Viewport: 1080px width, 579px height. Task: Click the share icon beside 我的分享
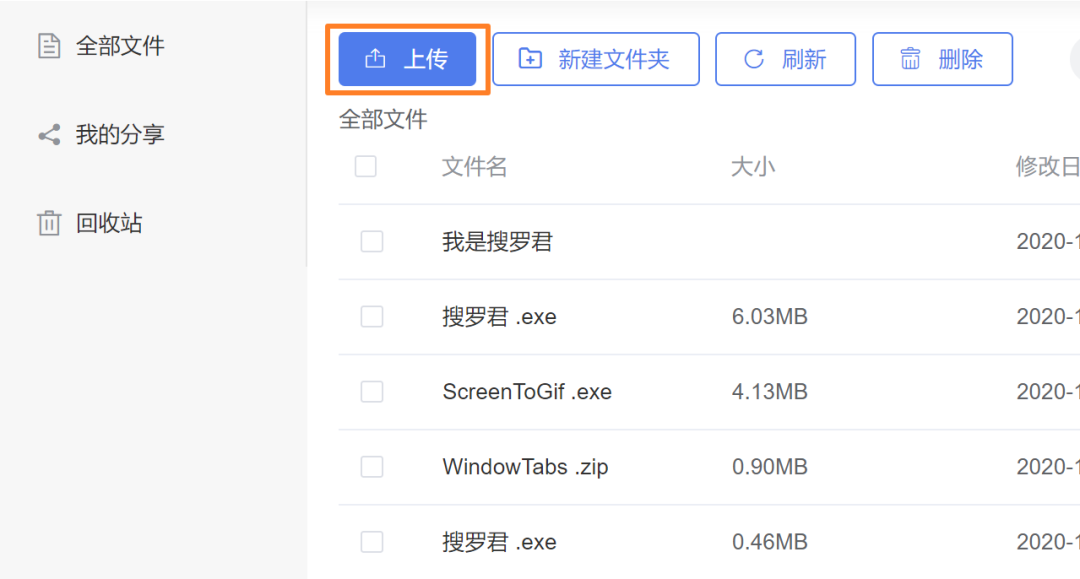[x=49, y=135]
